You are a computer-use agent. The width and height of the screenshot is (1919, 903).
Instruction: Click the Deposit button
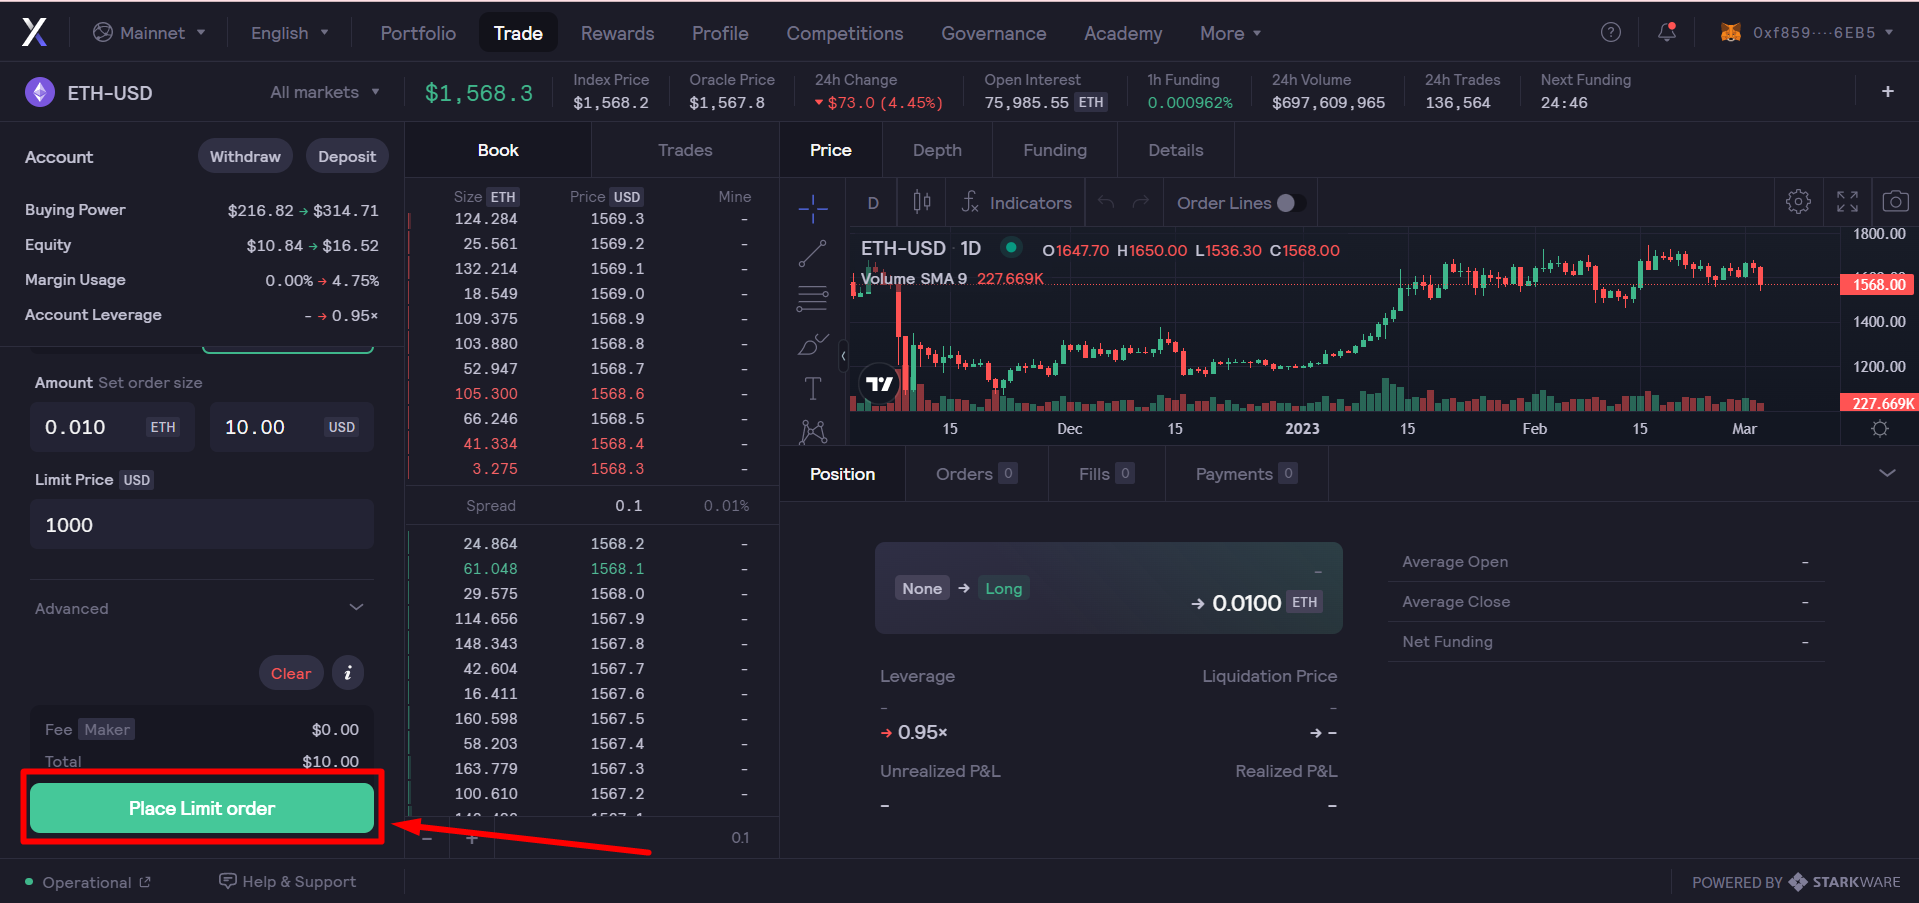[x=347, y=156]
